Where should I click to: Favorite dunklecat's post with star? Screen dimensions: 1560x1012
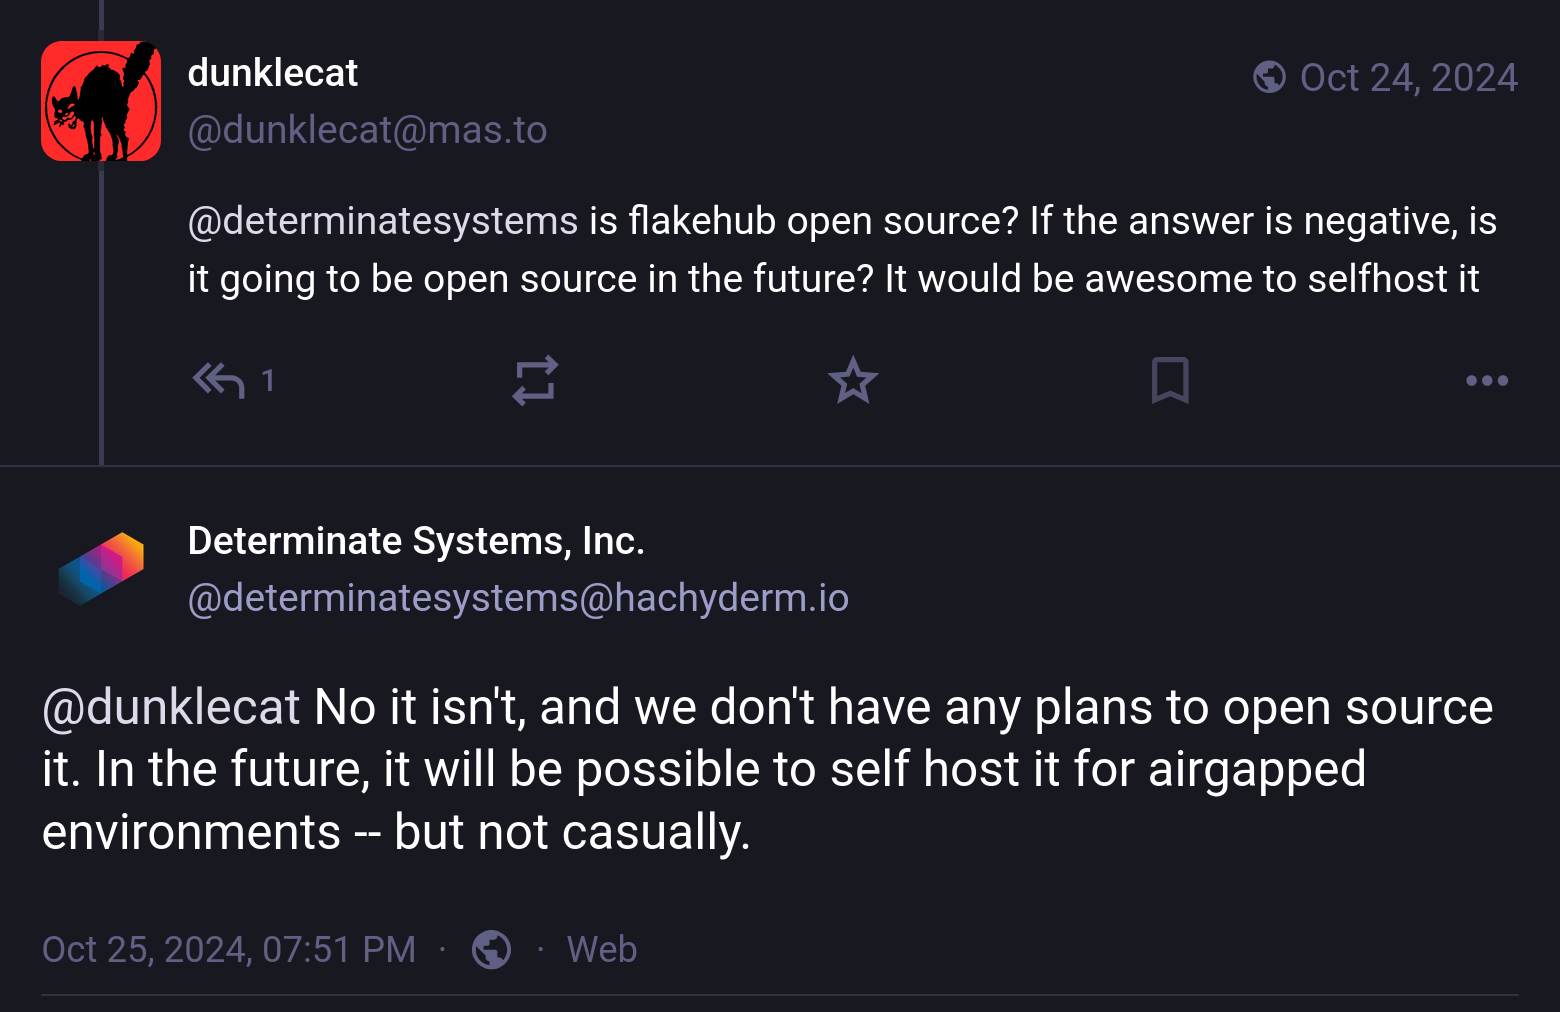pos(853,381)
